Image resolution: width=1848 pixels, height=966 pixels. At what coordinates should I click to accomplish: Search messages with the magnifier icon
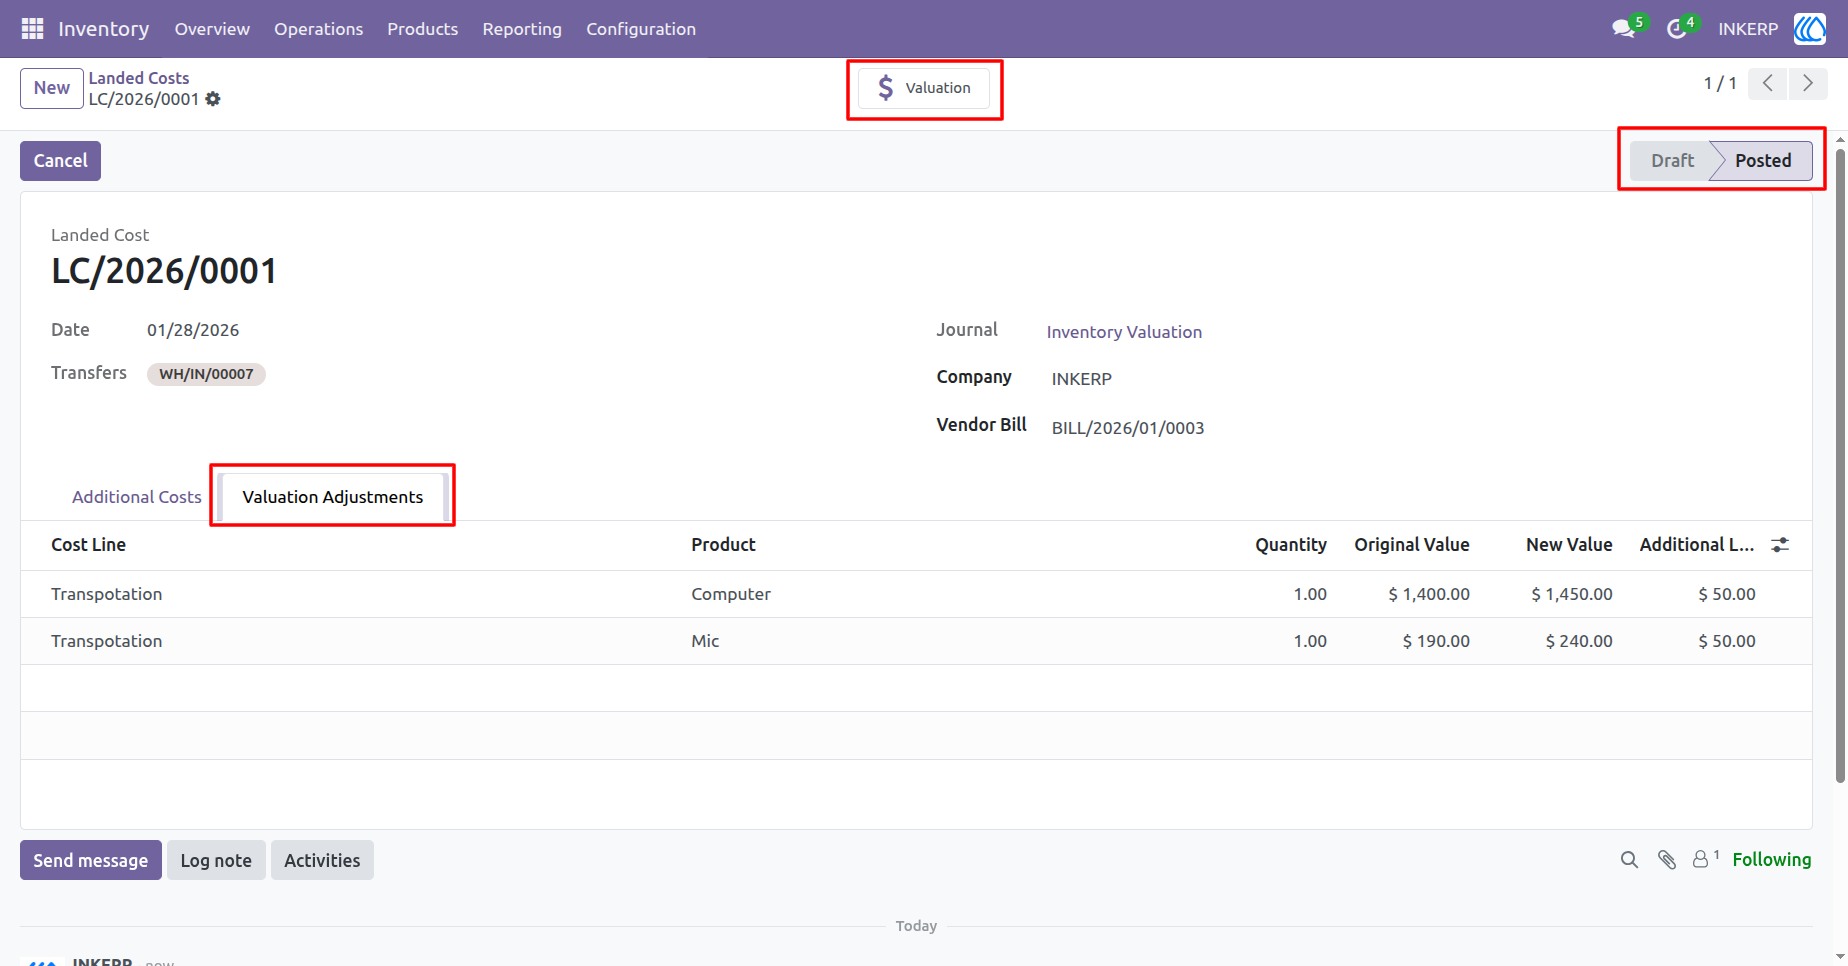pyautogui.click(x=1629, y=860)
